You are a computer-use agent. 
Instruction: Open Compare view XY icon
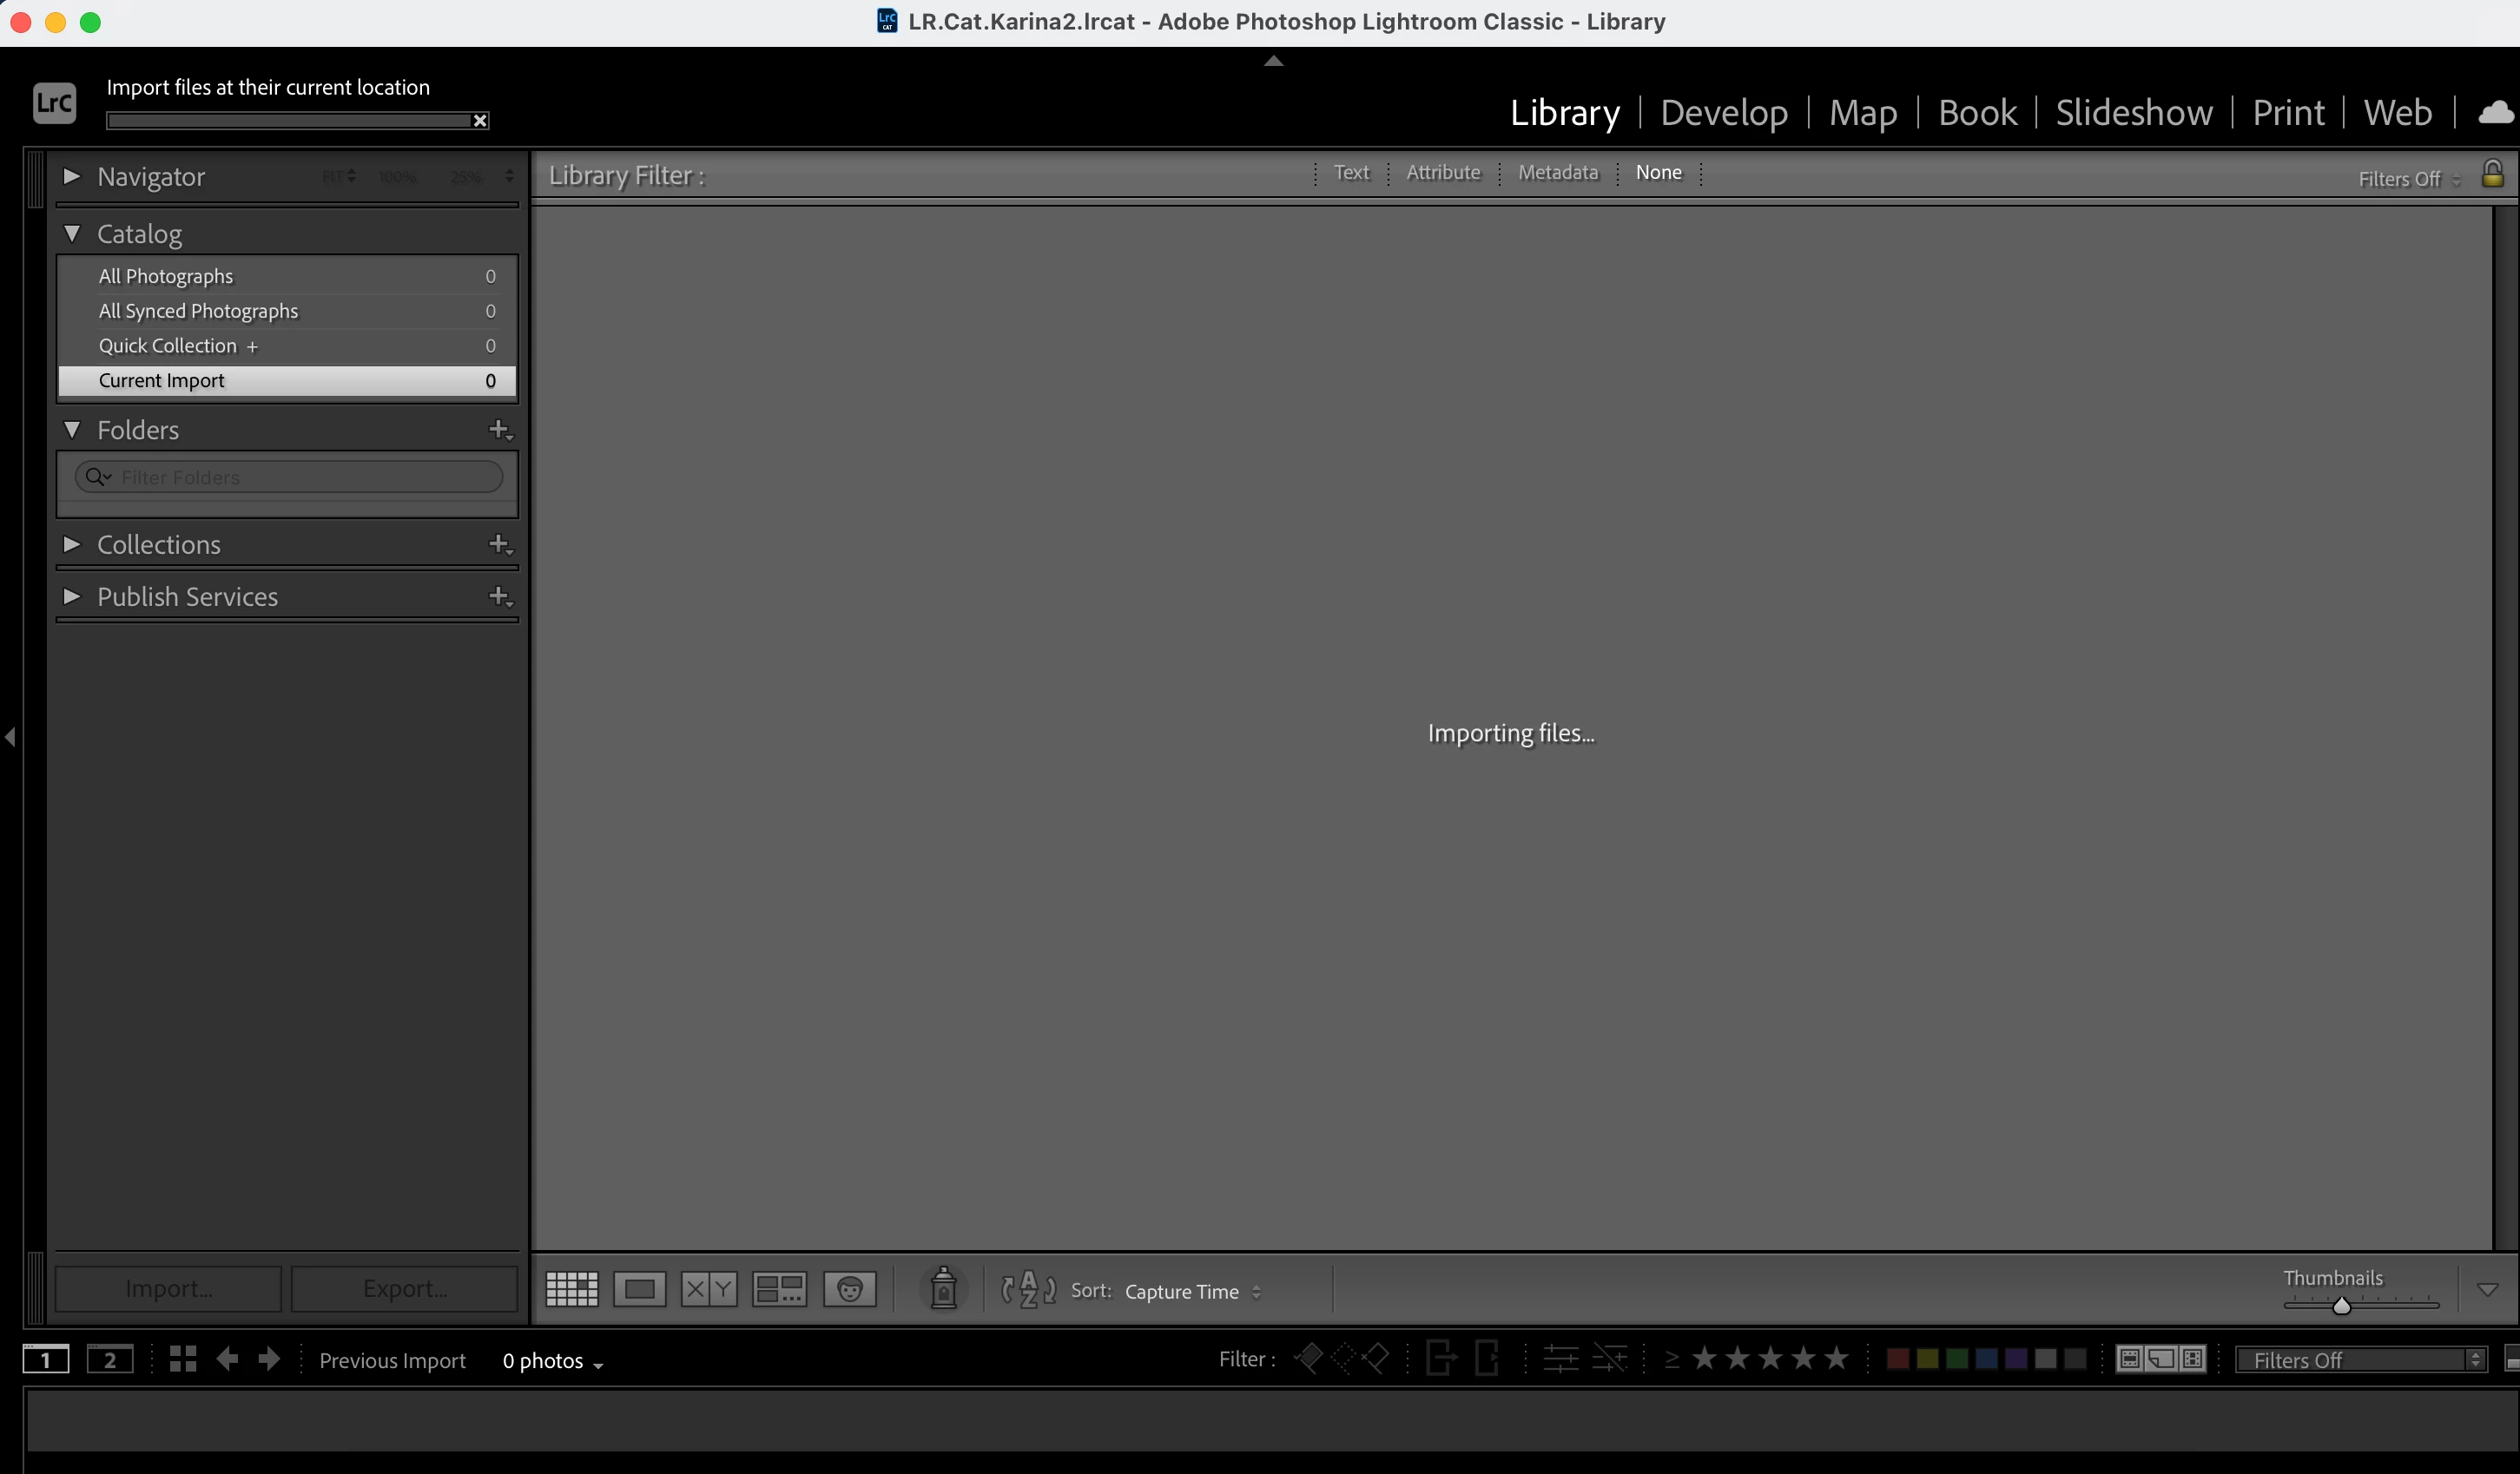(x=709, y=1289)
